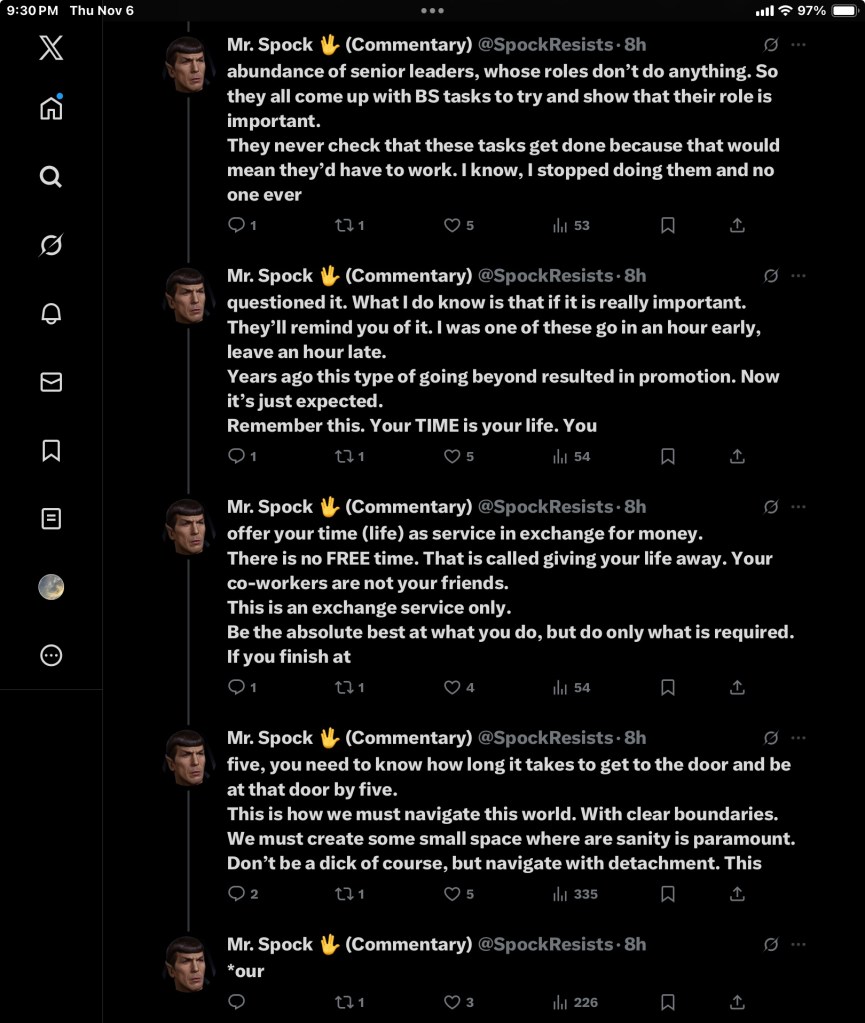This screenshot has width=865, height=1023.
Task: Bookmark the post ending "If you finish at"
Action: (x=668, y=688)
